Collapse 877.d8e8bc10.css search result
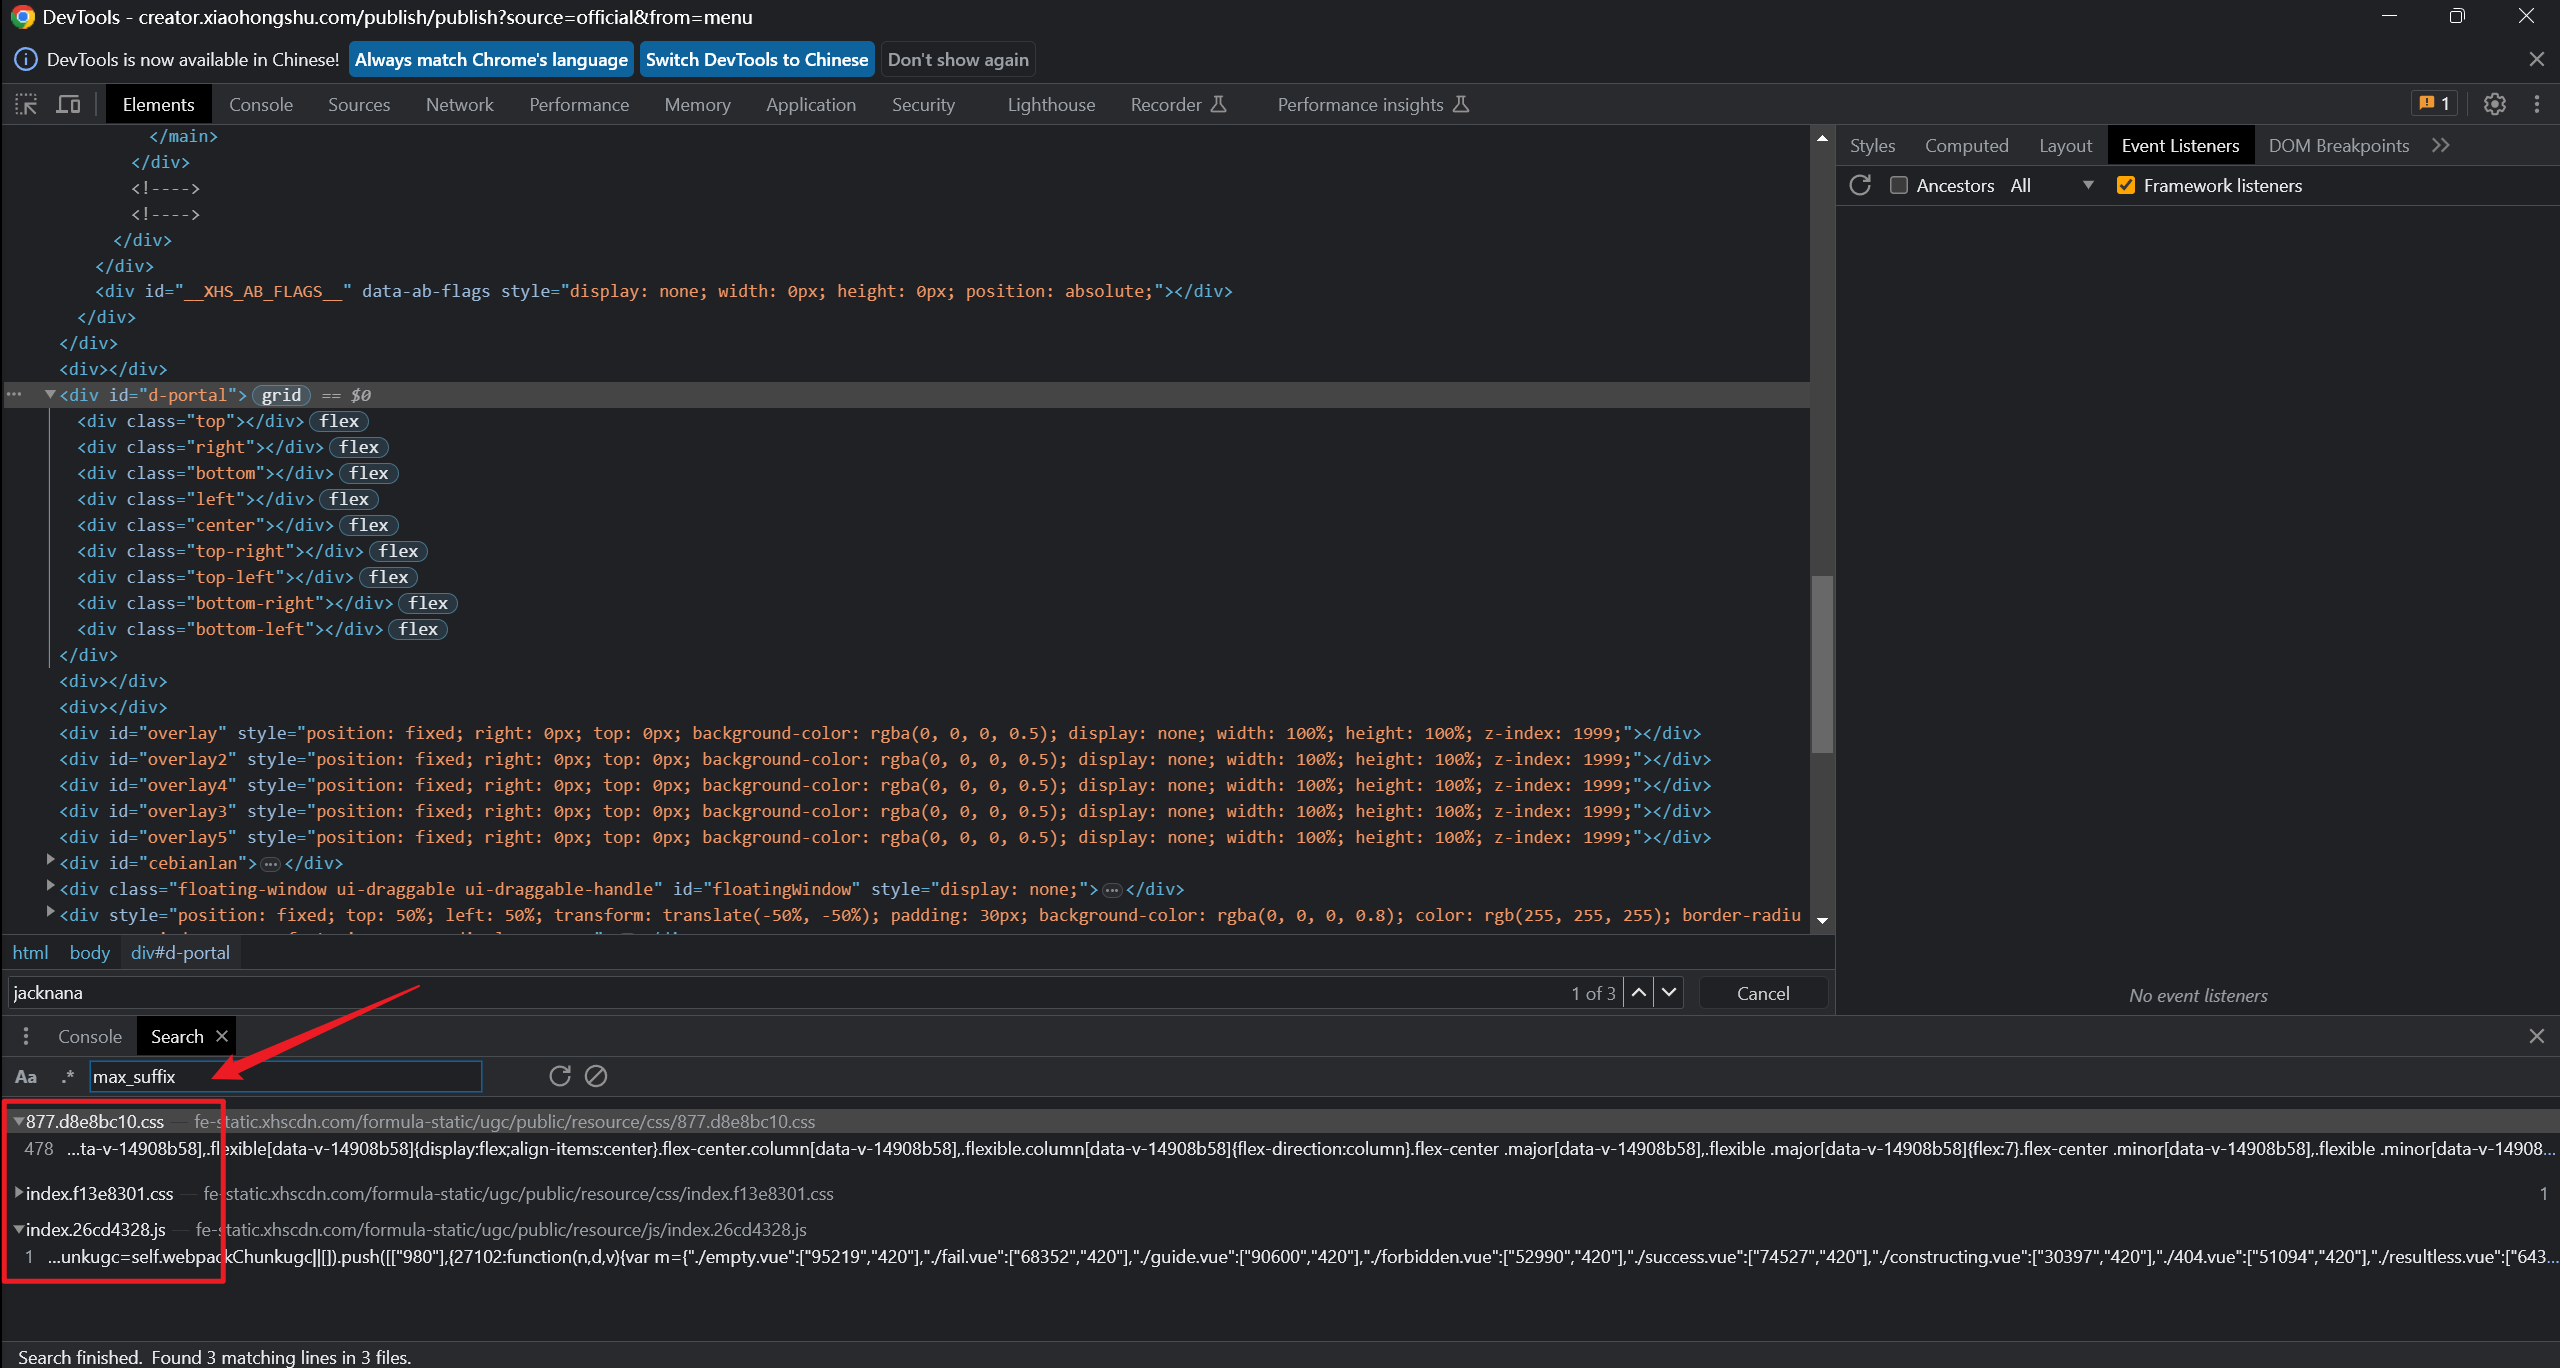 click(18, 1121)
